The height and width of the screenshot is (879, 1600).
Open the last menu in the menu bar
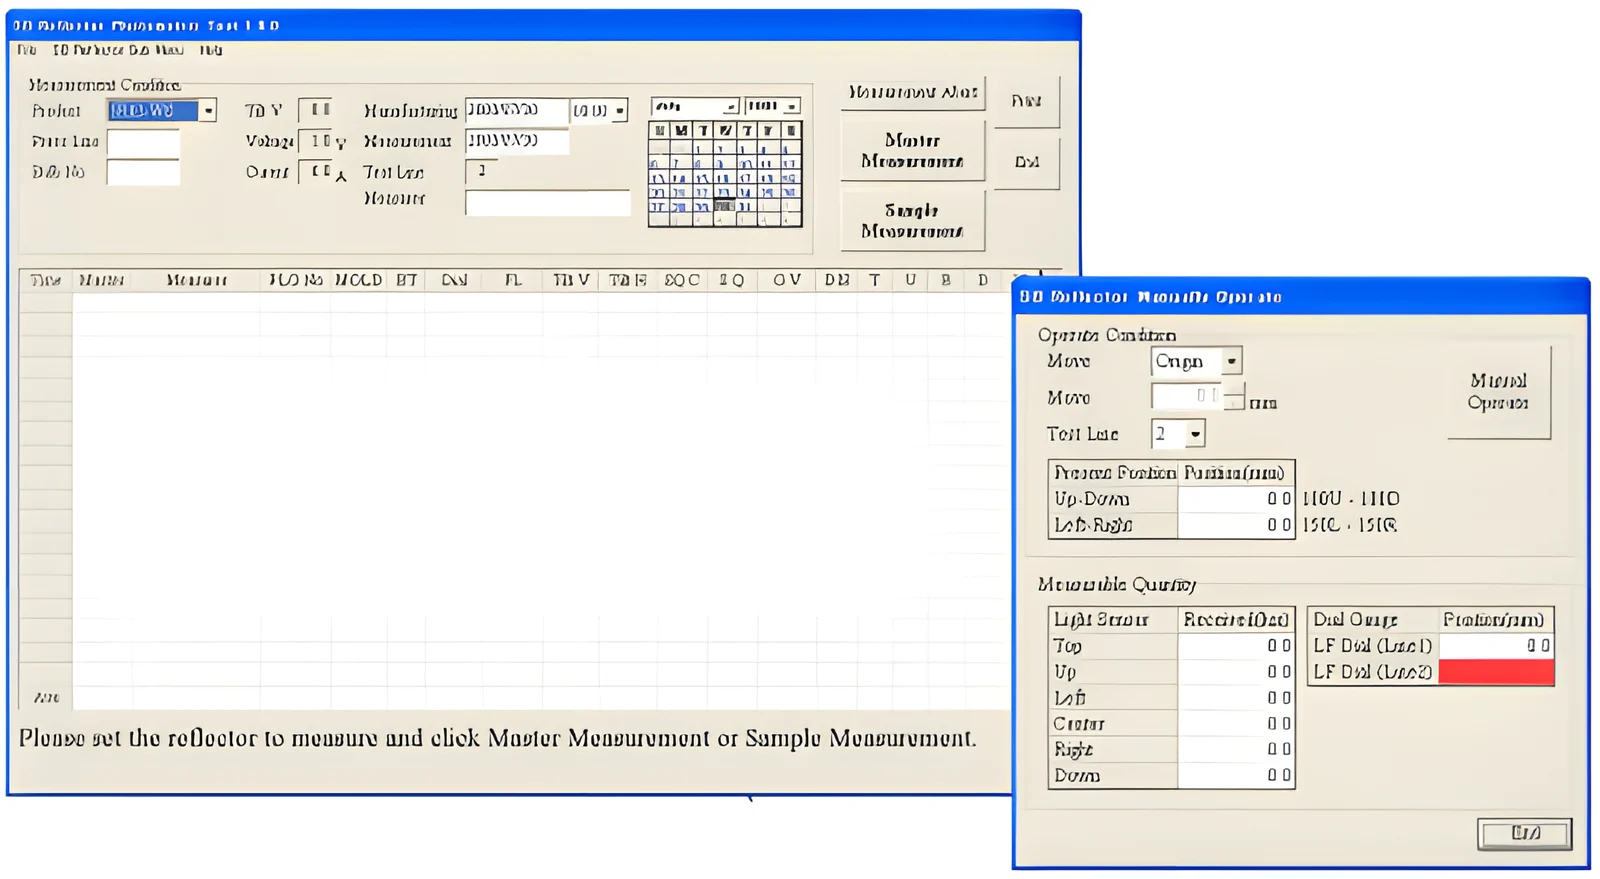pyautogui.click(x=210, y=50)
